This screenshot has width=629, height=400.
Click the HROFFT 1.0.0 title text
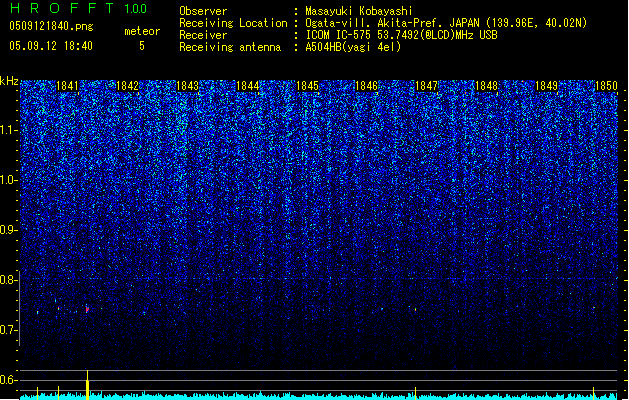point(78,8)
